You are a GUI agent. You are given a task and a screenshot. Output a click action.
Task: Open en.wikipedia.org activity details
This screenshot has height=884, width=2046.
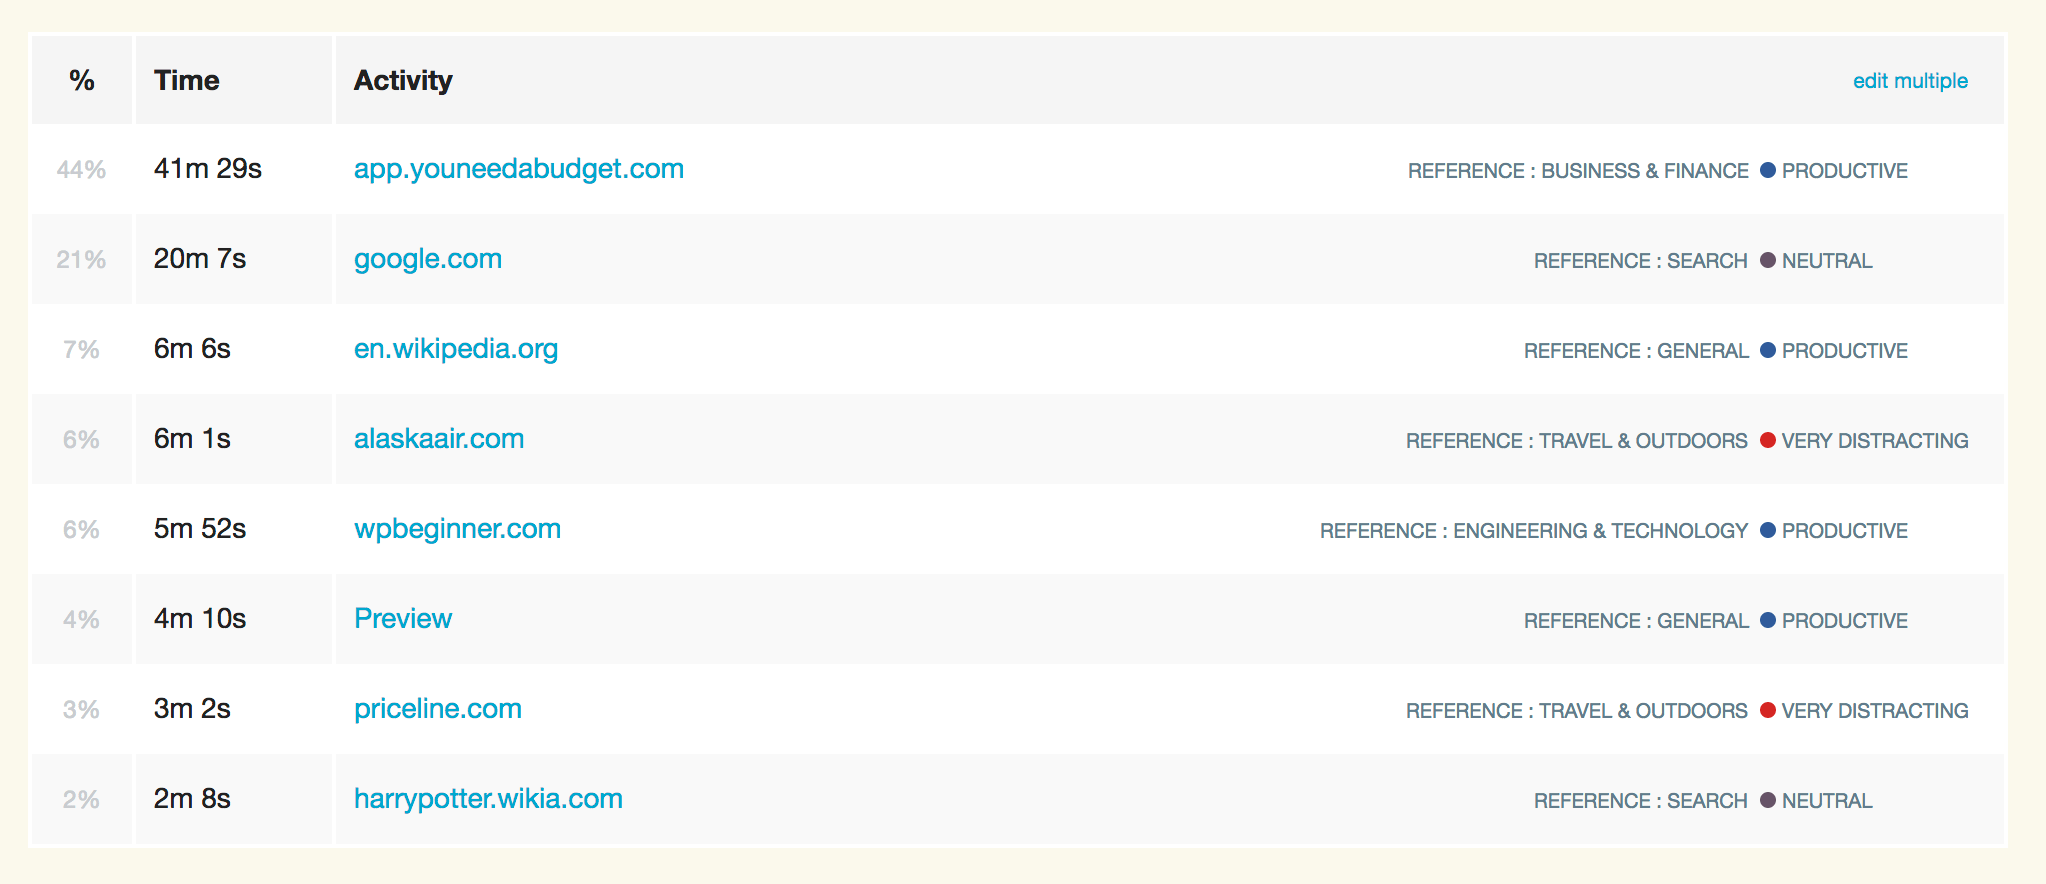[x=455, y=349]
